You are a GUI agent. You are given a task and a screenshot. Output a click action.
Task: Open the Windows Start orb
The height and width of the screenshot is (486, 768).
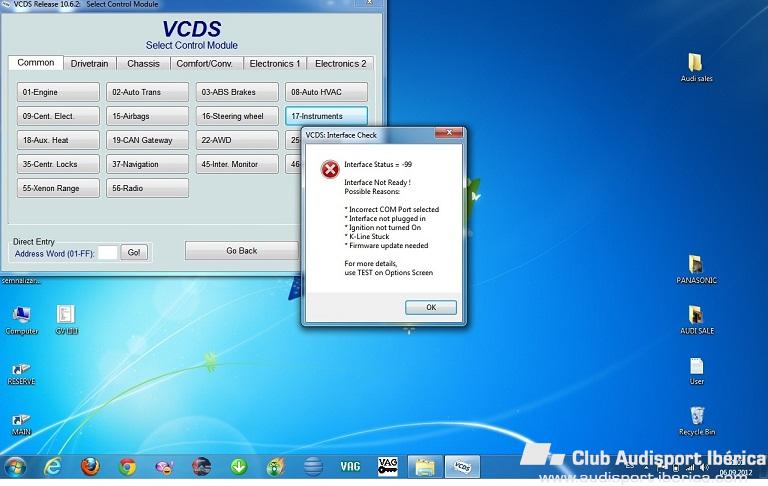15,466
